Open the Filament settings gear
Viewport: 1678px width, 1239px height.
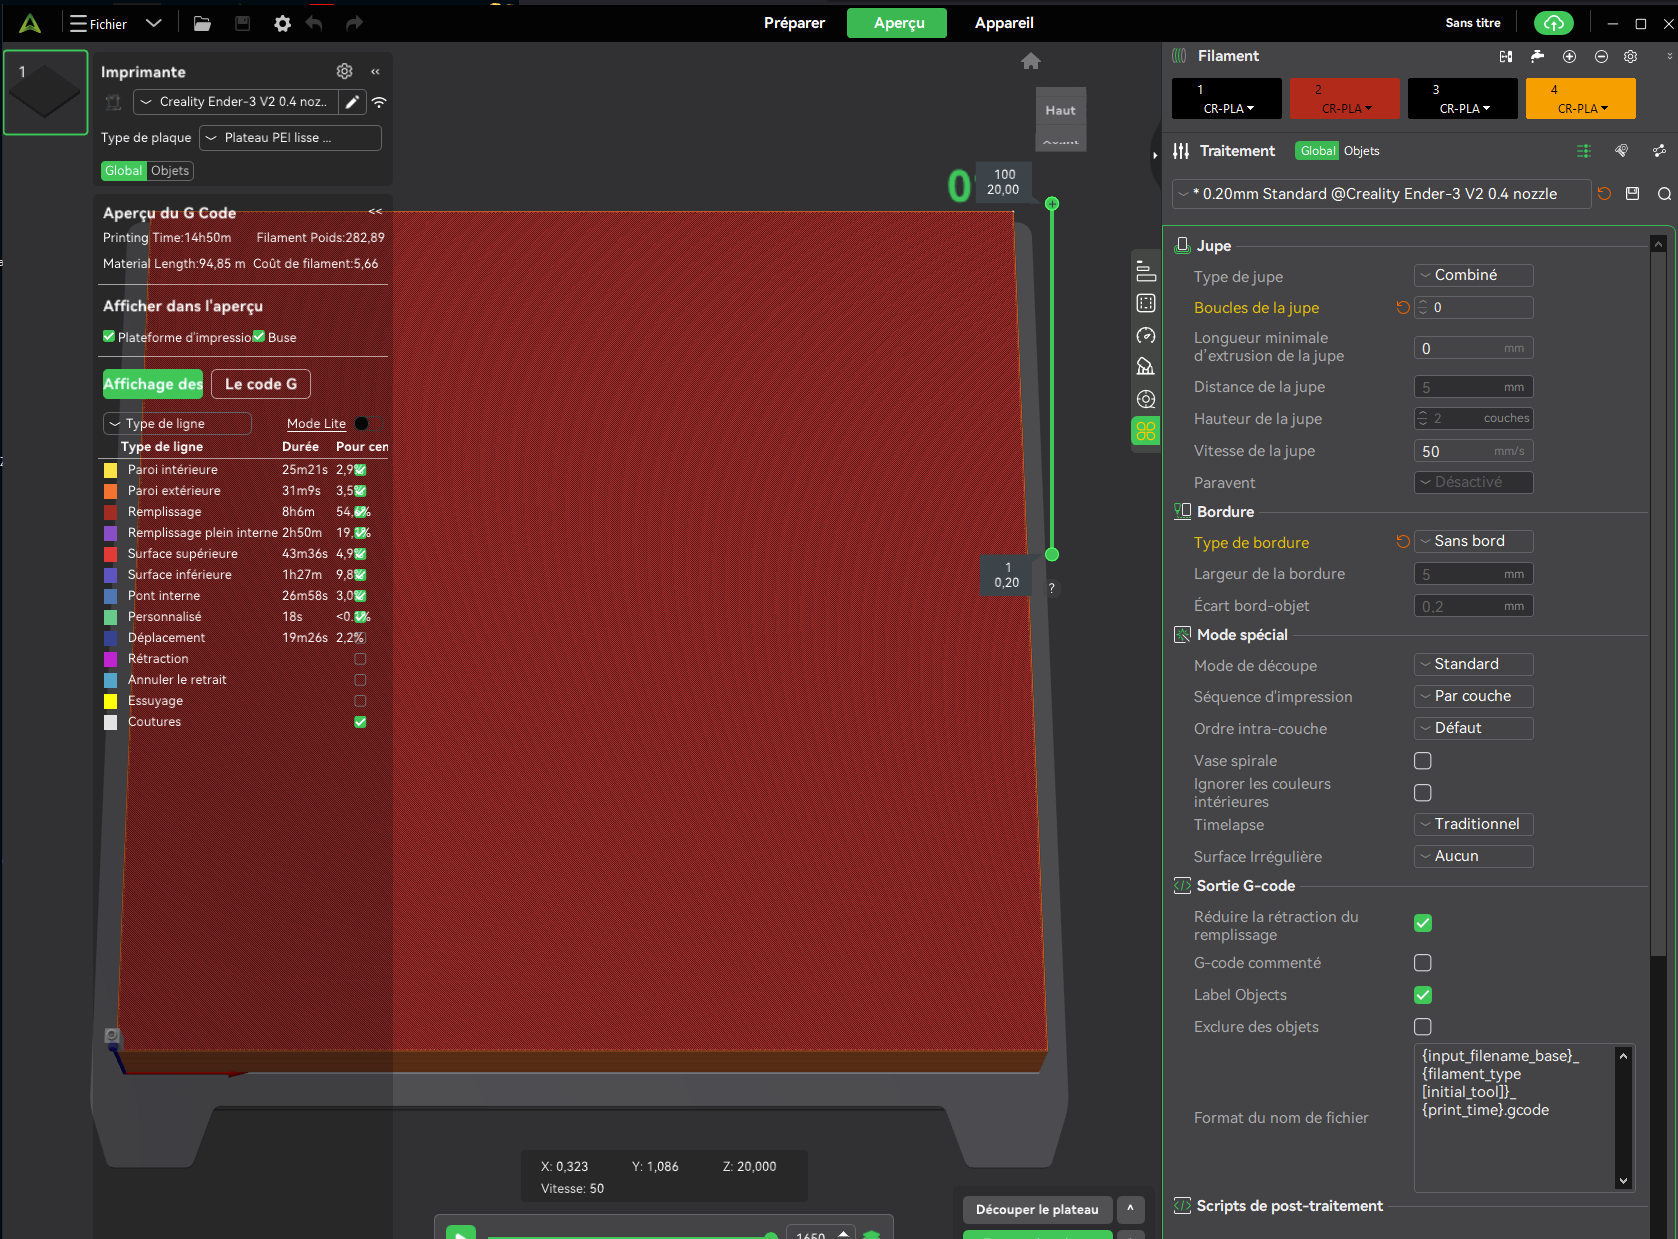click(x=1631, y=56)
